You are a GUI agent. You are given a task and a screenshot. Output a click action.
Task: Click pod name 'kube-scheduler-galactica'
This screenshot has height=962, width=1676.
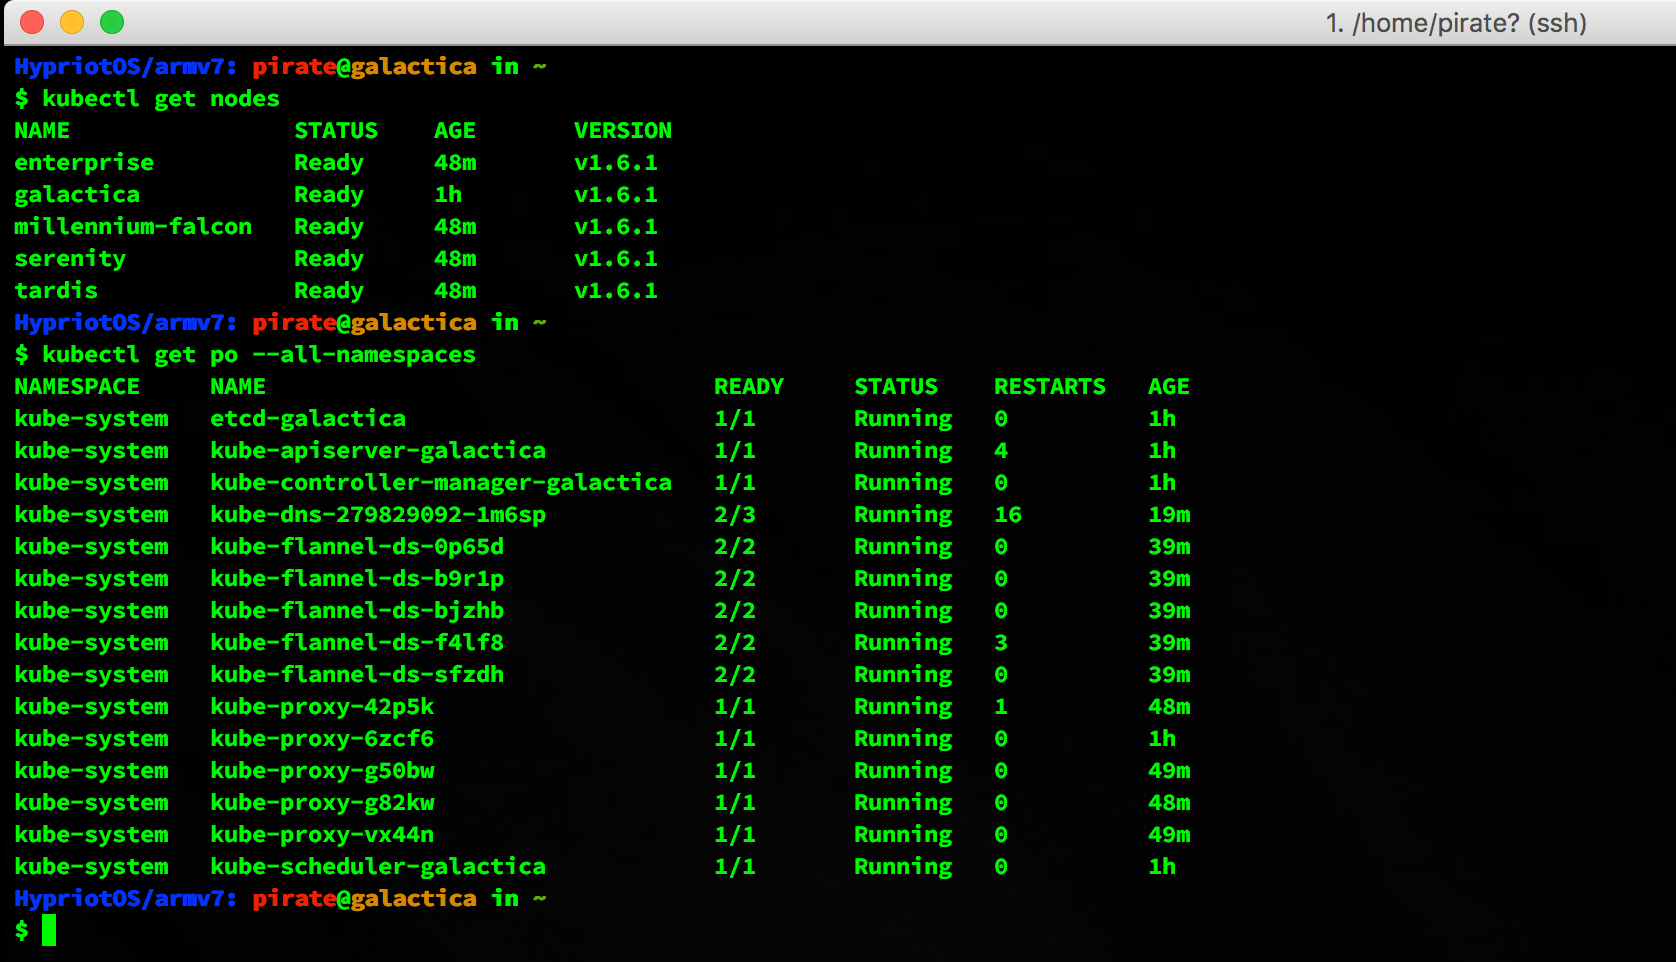coord(378,867)
